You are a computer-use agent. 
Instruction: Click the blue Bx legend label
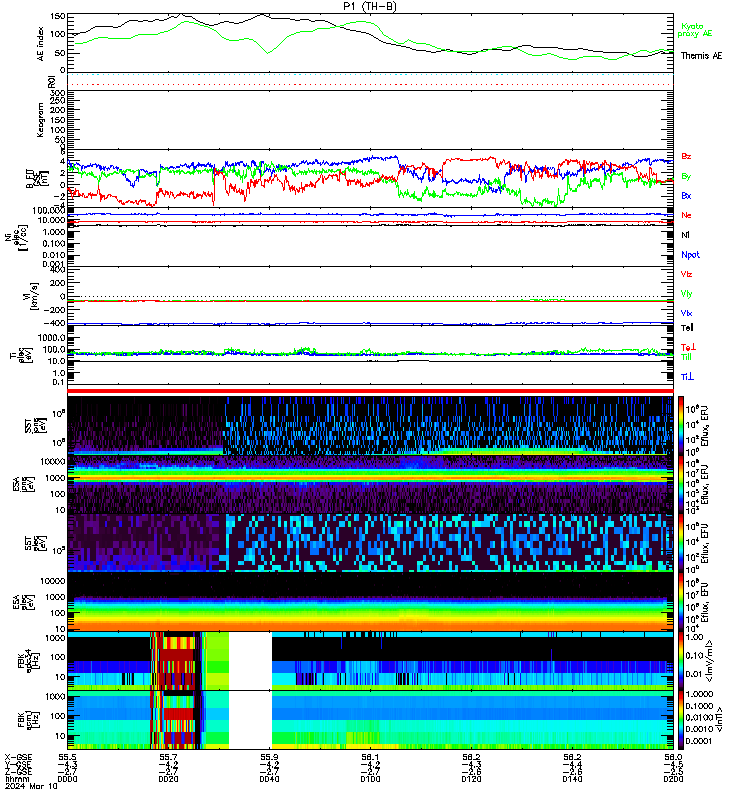click(x=686, y=195)
